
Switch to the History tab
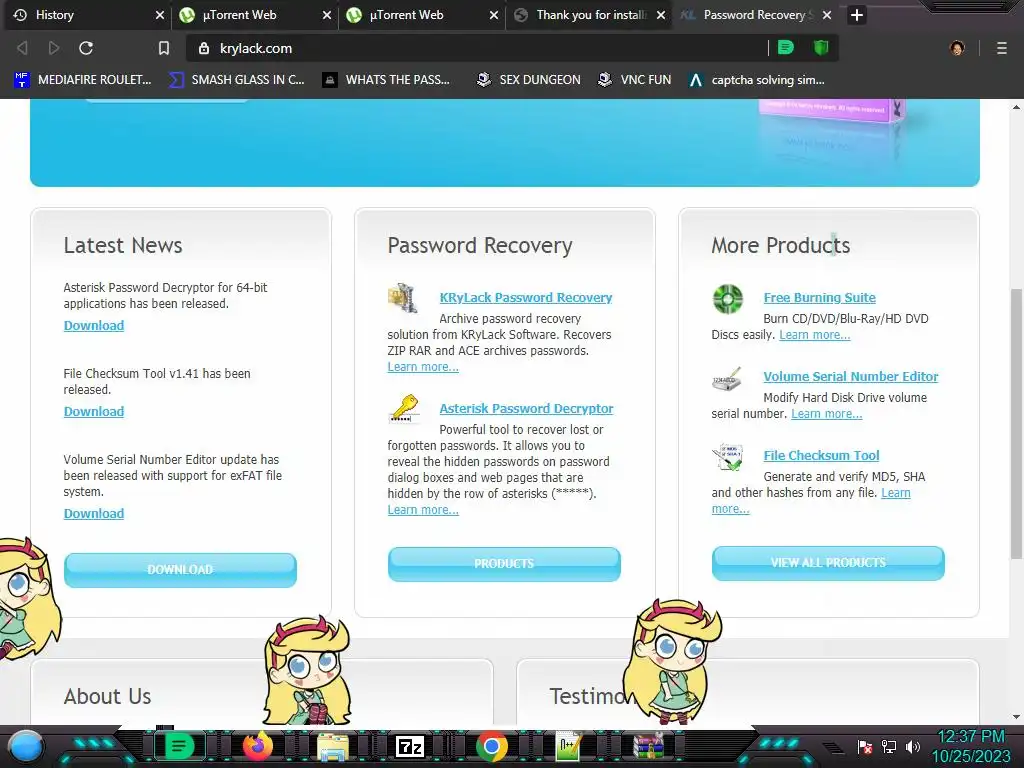tap(88, 15)
